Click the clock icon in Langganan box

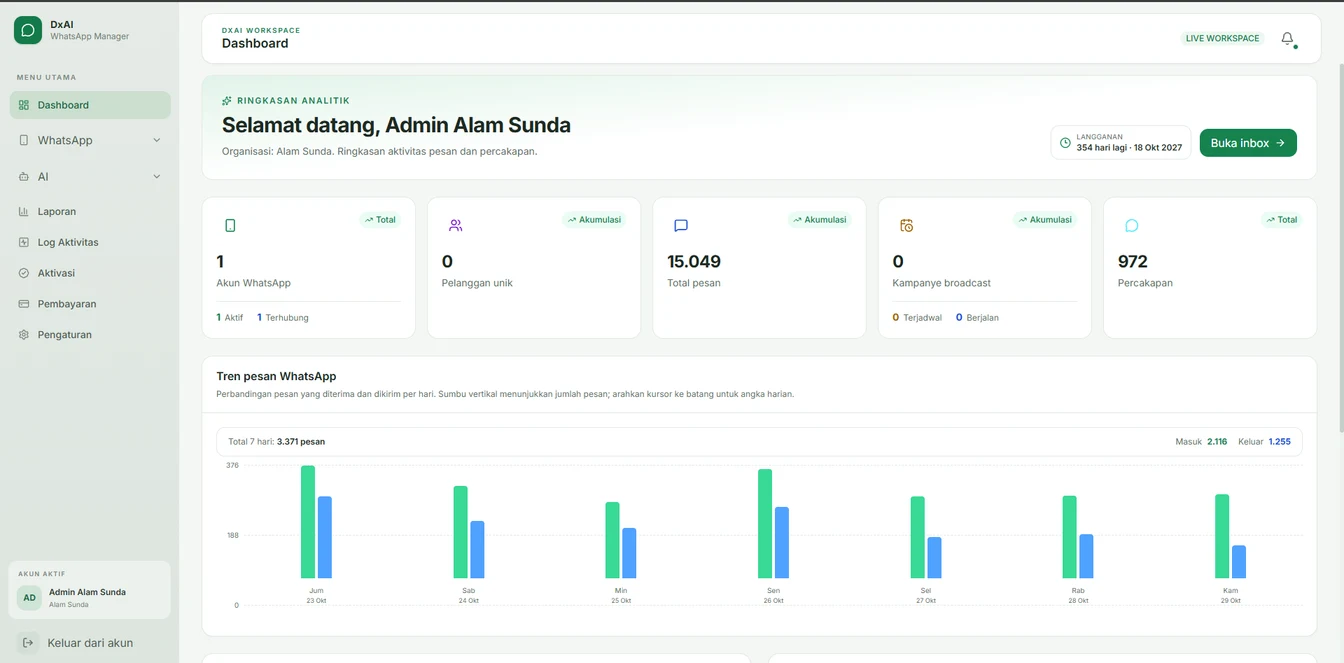1065,143
